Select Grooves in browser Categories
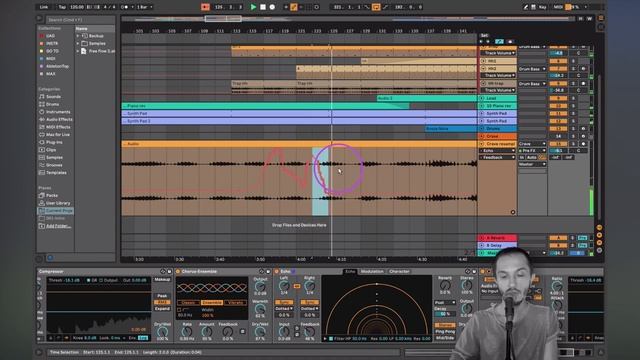The width and height of the screenshot is (640, 360). click(54, 165)
